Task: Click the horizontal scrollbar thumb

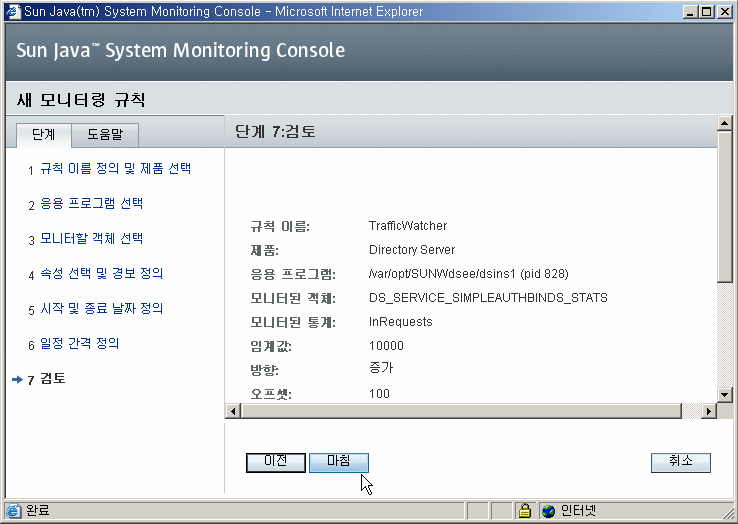Action: point(461,411)
